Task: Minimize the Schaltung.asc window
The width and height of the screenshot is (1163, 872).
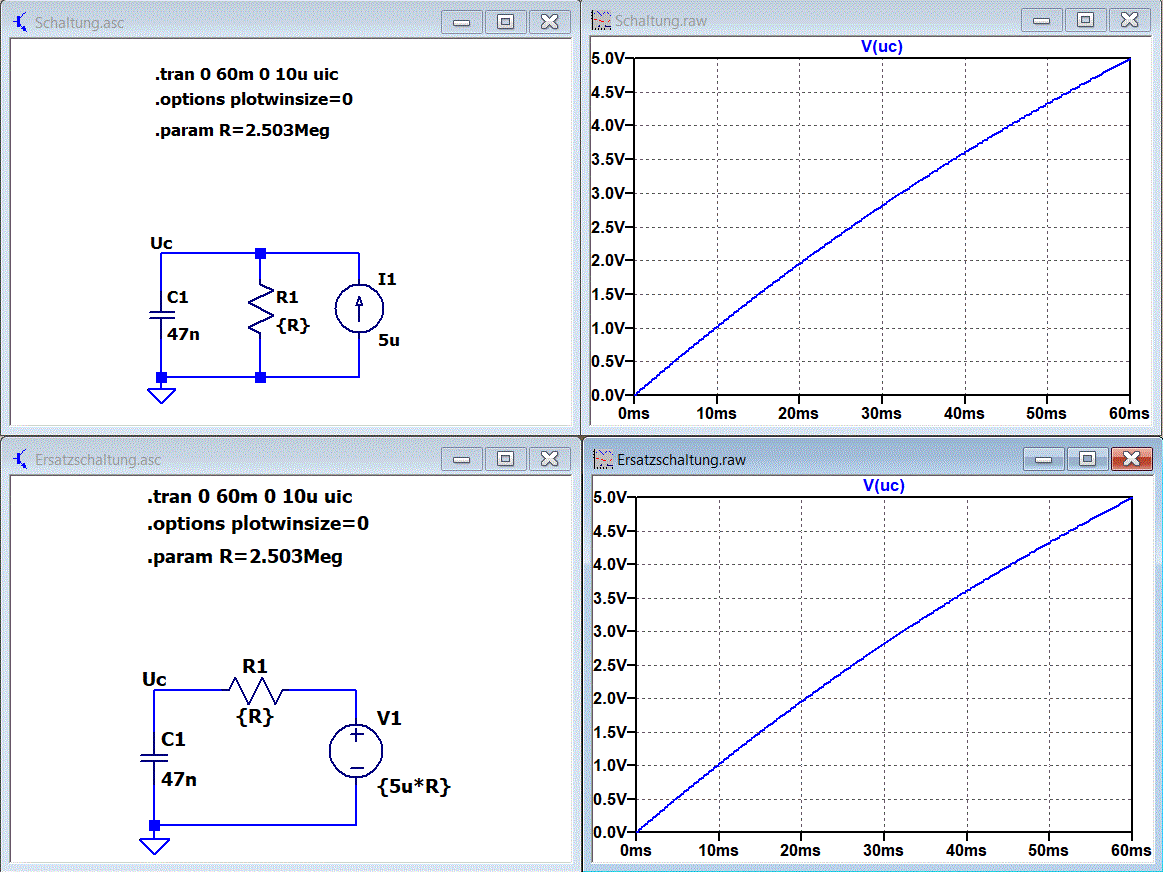Action: (x=461, y=22)
